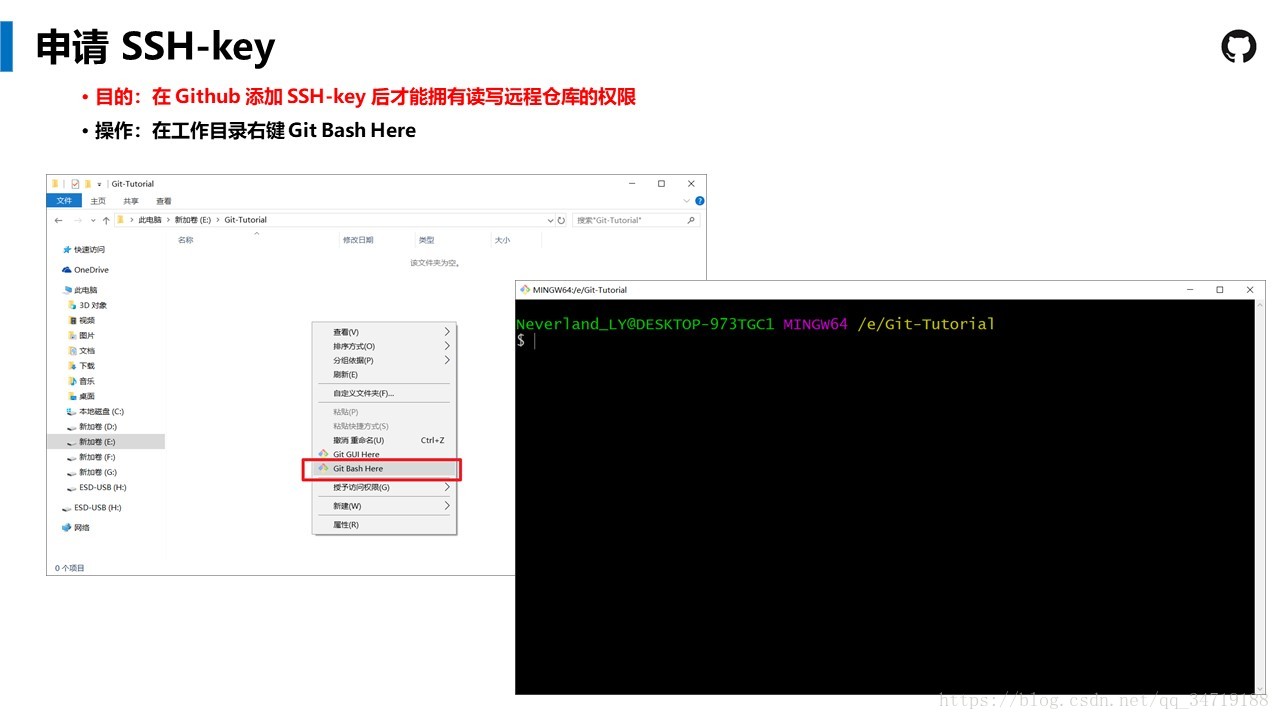This screenshot has width=1280, height=720.
Task: Choose Git GUI Here from context menu
Action: pos(385,454)
